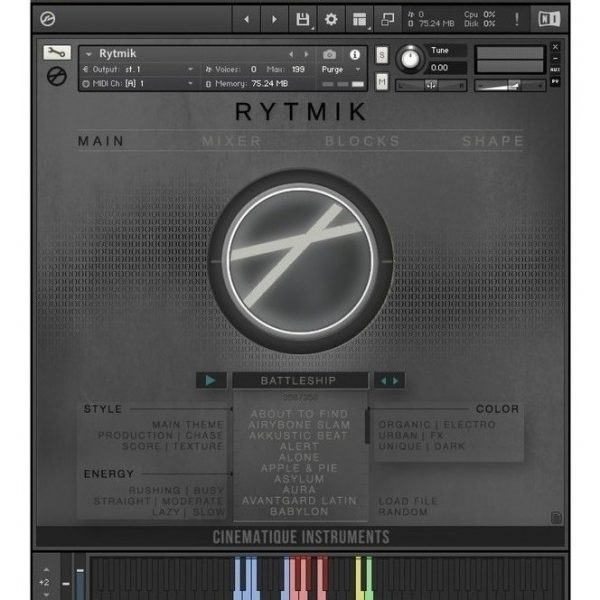Click the minimized view window icon
The image size is (600, 600).
tap(388, 19)
